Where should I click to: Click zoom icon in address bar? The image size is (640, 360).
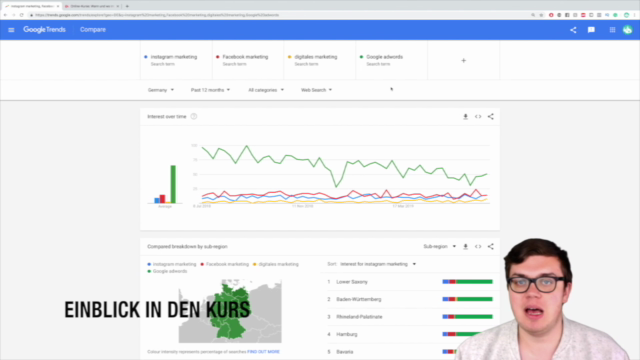pyautogui.click(x=533, y=15)
